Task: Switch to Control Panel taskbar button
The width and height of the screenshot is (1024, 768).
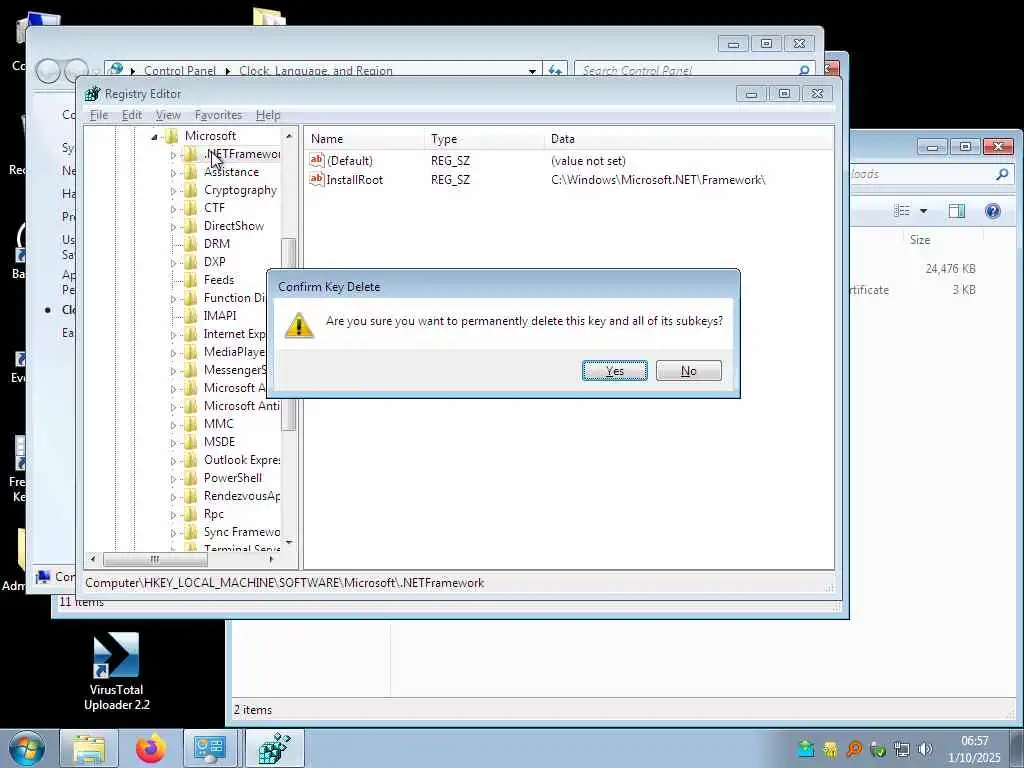Action: [210, 748]
